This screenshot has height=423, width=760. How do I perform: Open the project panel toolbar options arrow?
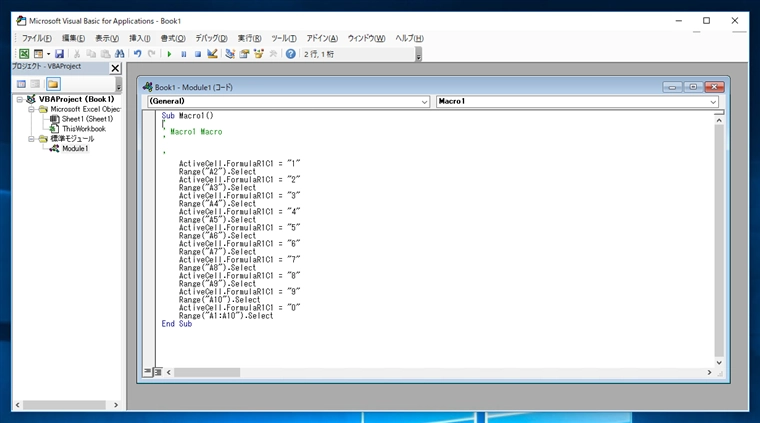(118, 85)
